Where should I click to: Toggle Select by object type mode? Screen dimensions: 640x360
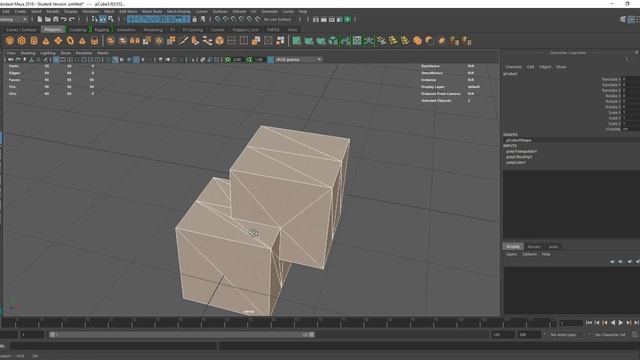click(103, 19)
